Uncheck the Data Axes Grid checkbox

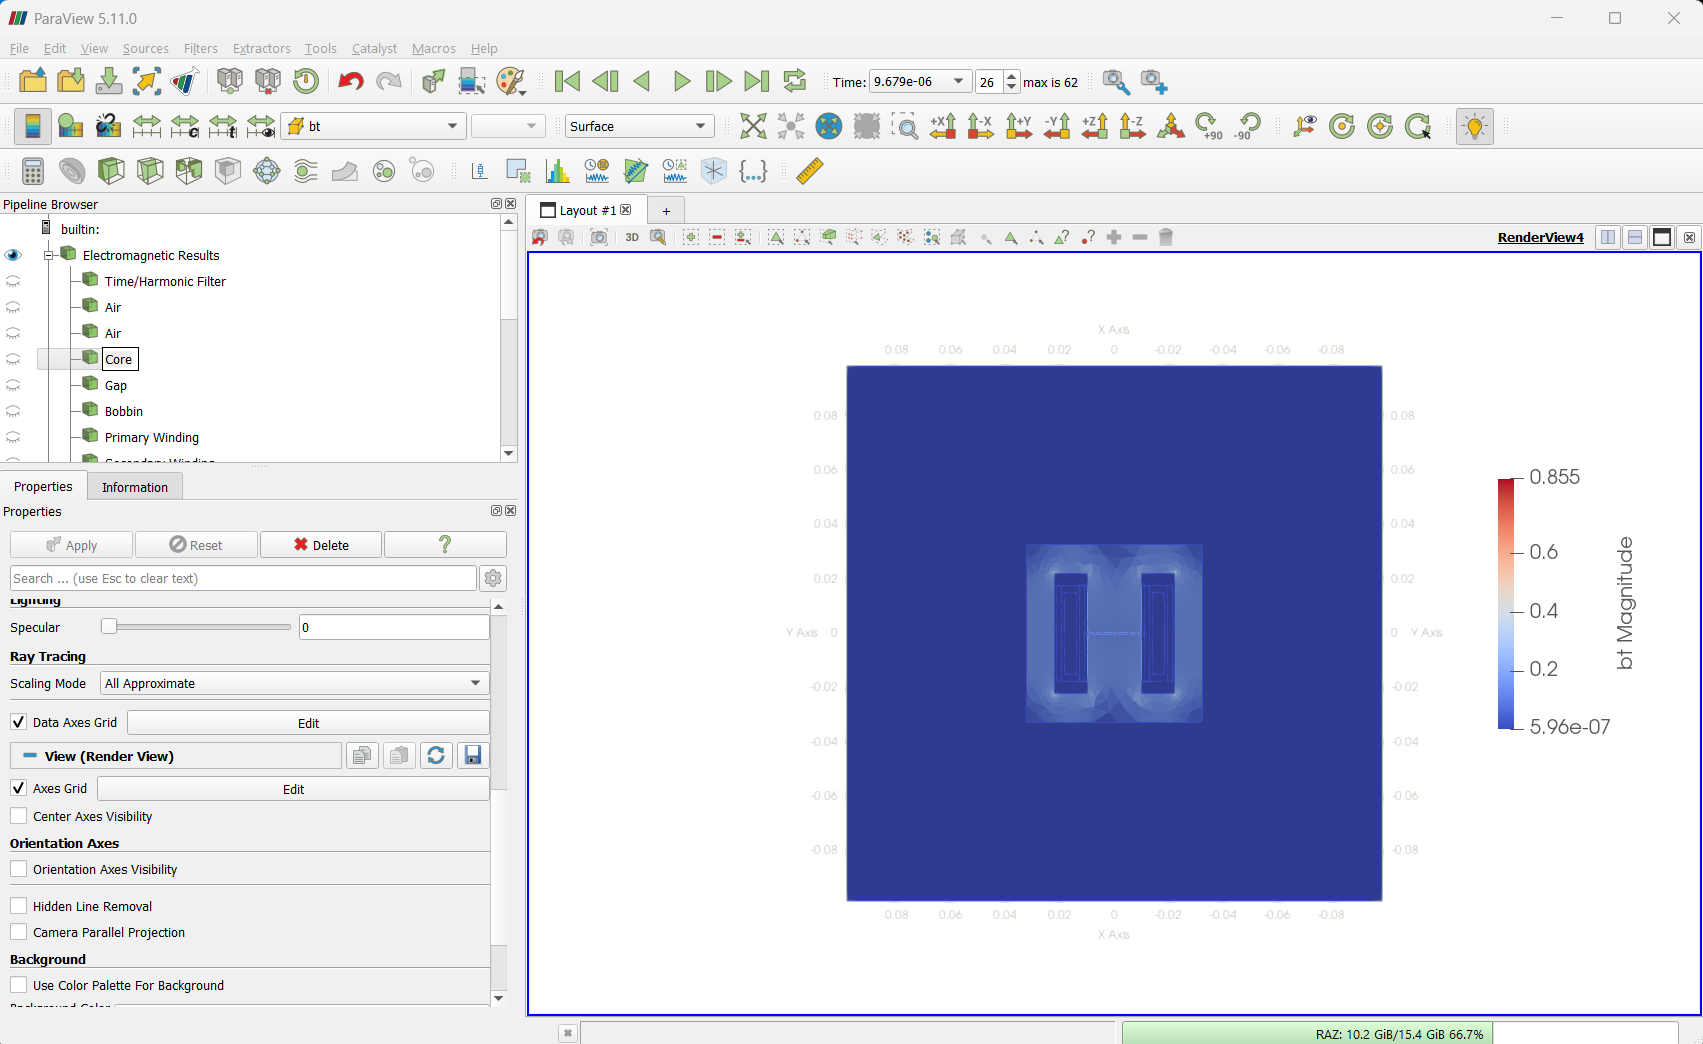tap(19, 722)
